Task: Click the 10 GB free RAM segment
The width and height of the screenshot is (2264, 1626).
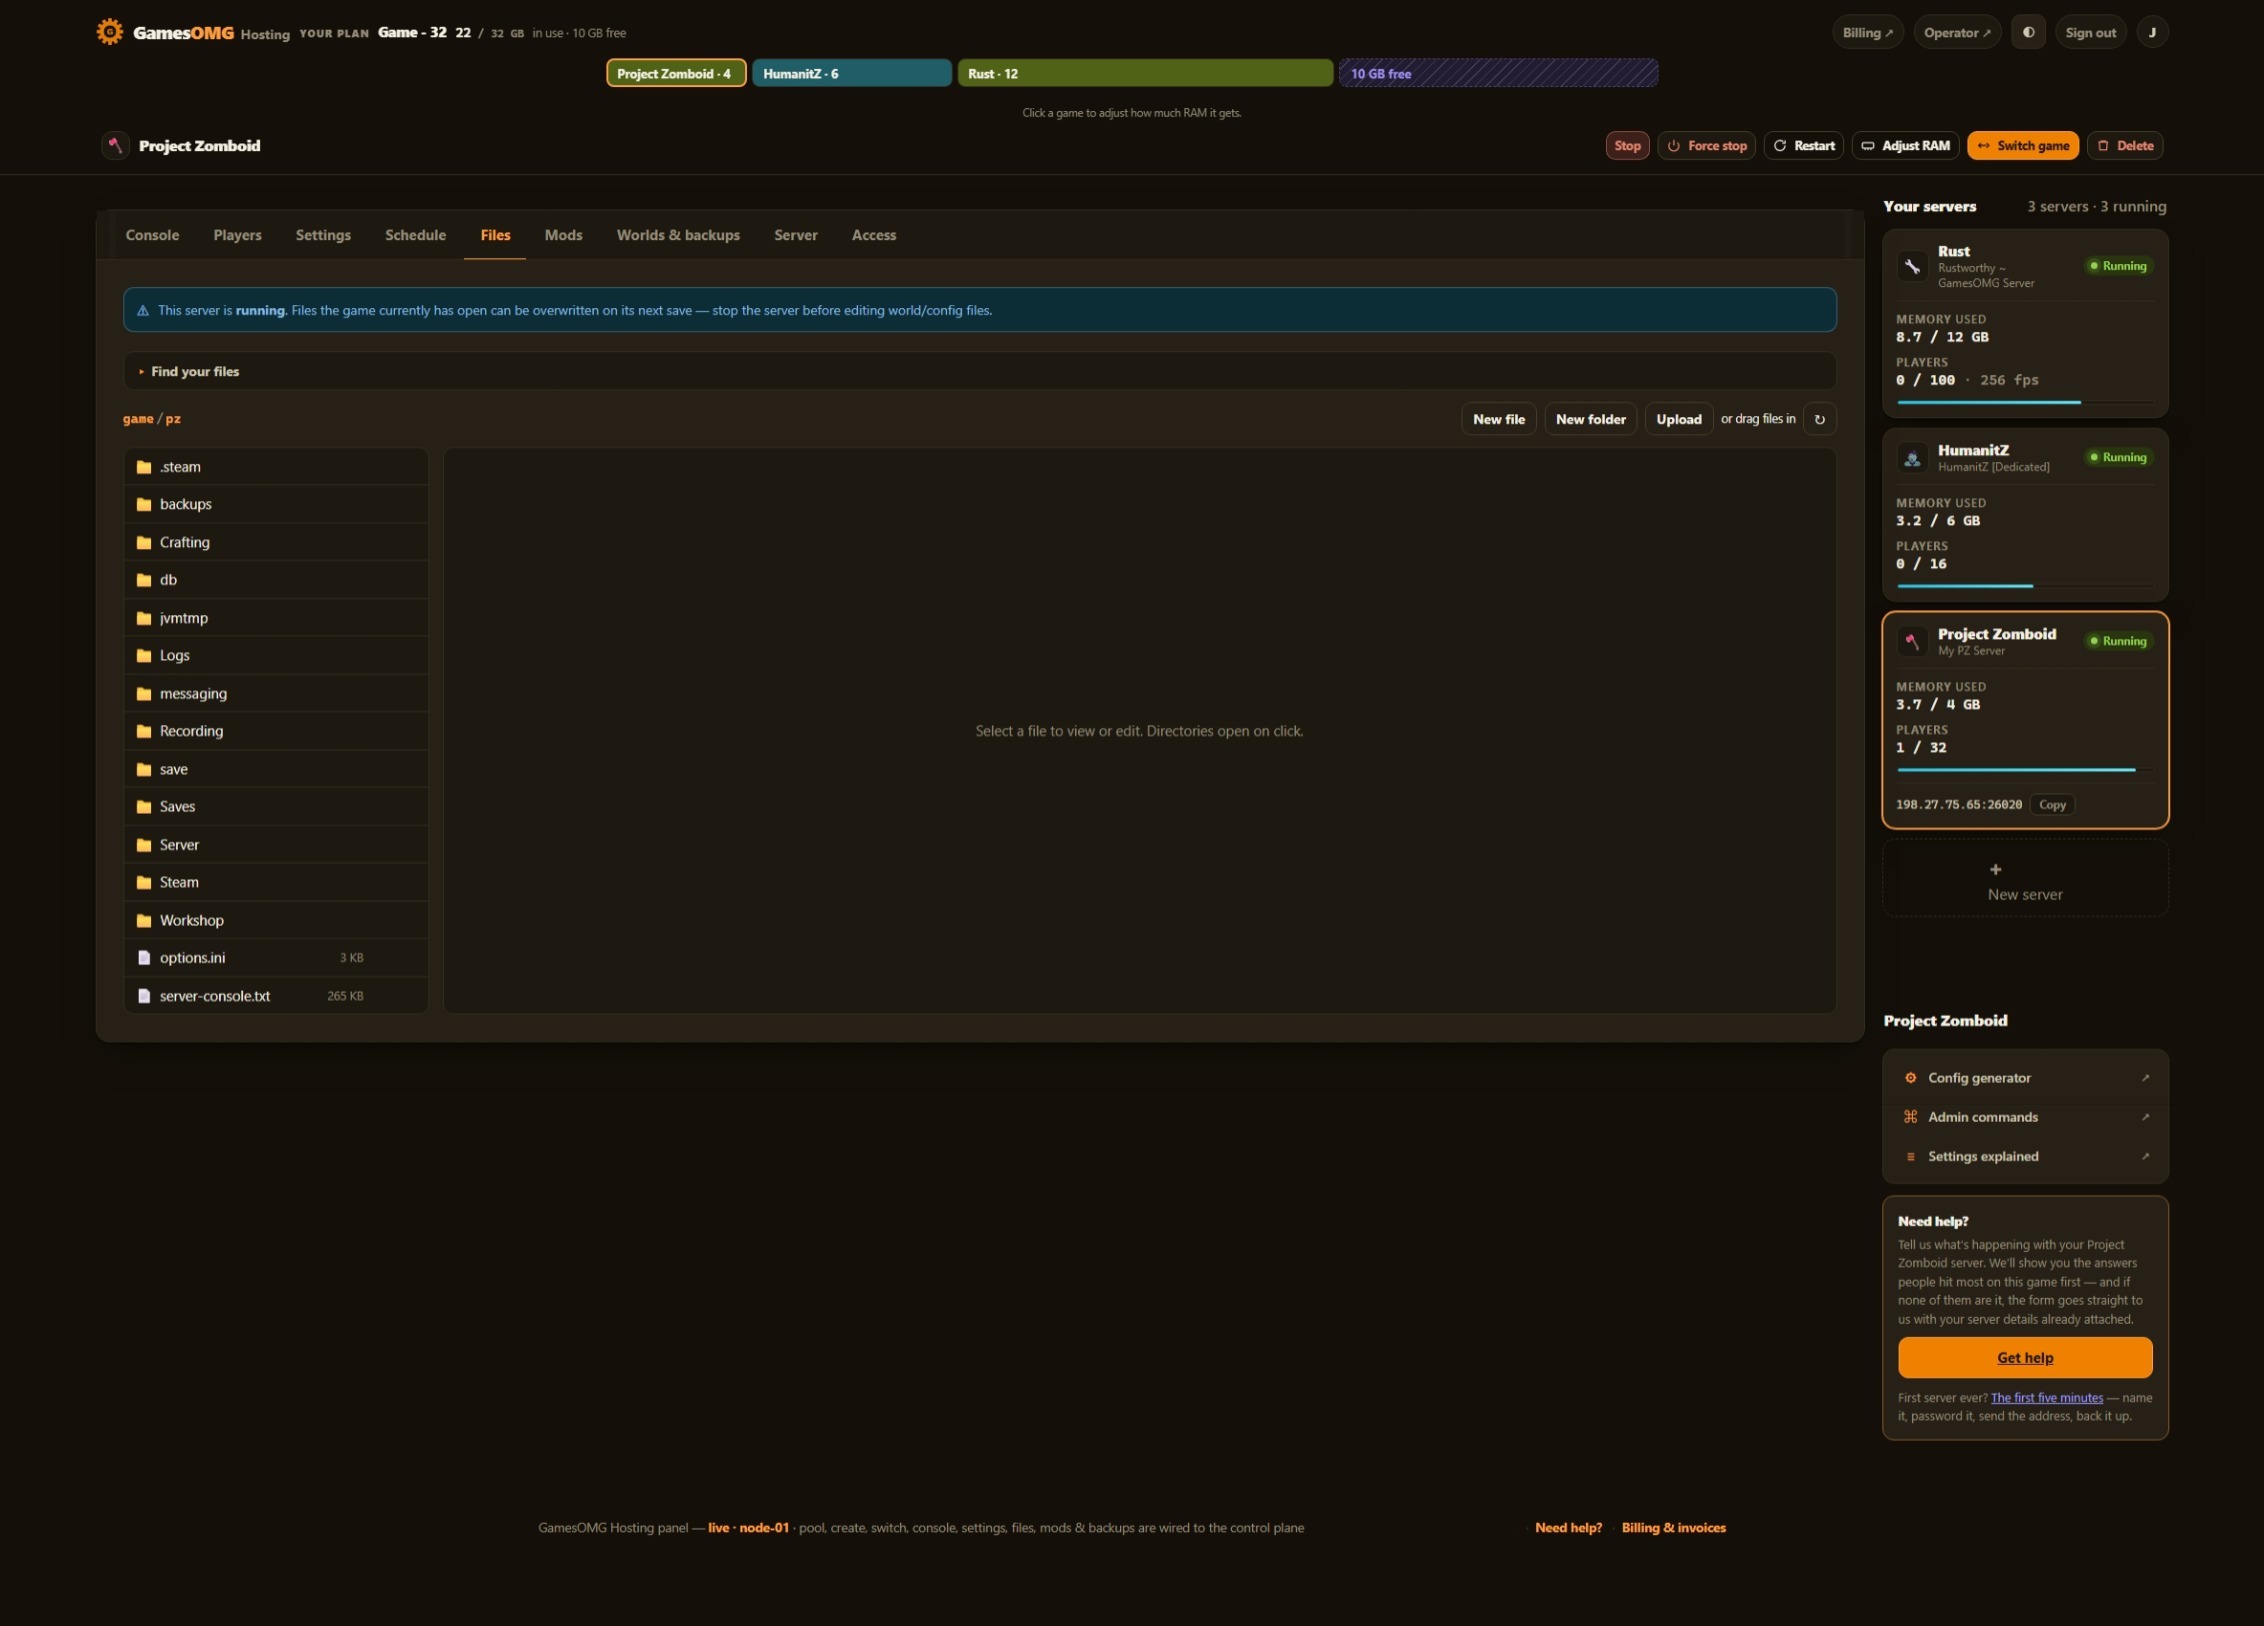Action: tap(1498, 73)
